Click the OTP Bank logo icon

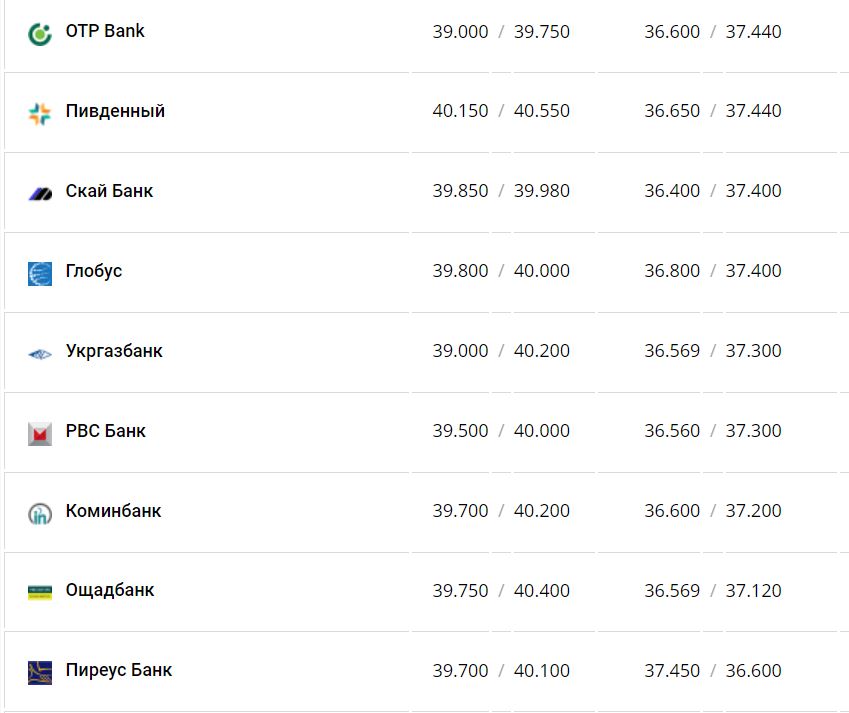[x=40, y=34]
